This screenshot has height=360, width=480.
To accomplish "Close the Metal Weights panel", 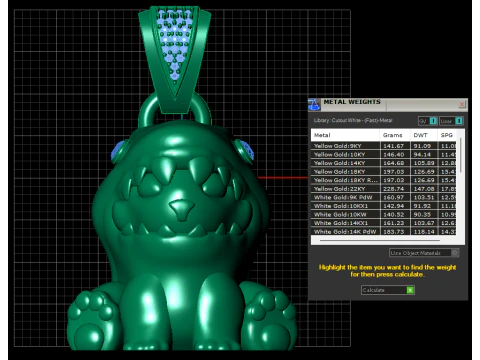I will [462, 104].
